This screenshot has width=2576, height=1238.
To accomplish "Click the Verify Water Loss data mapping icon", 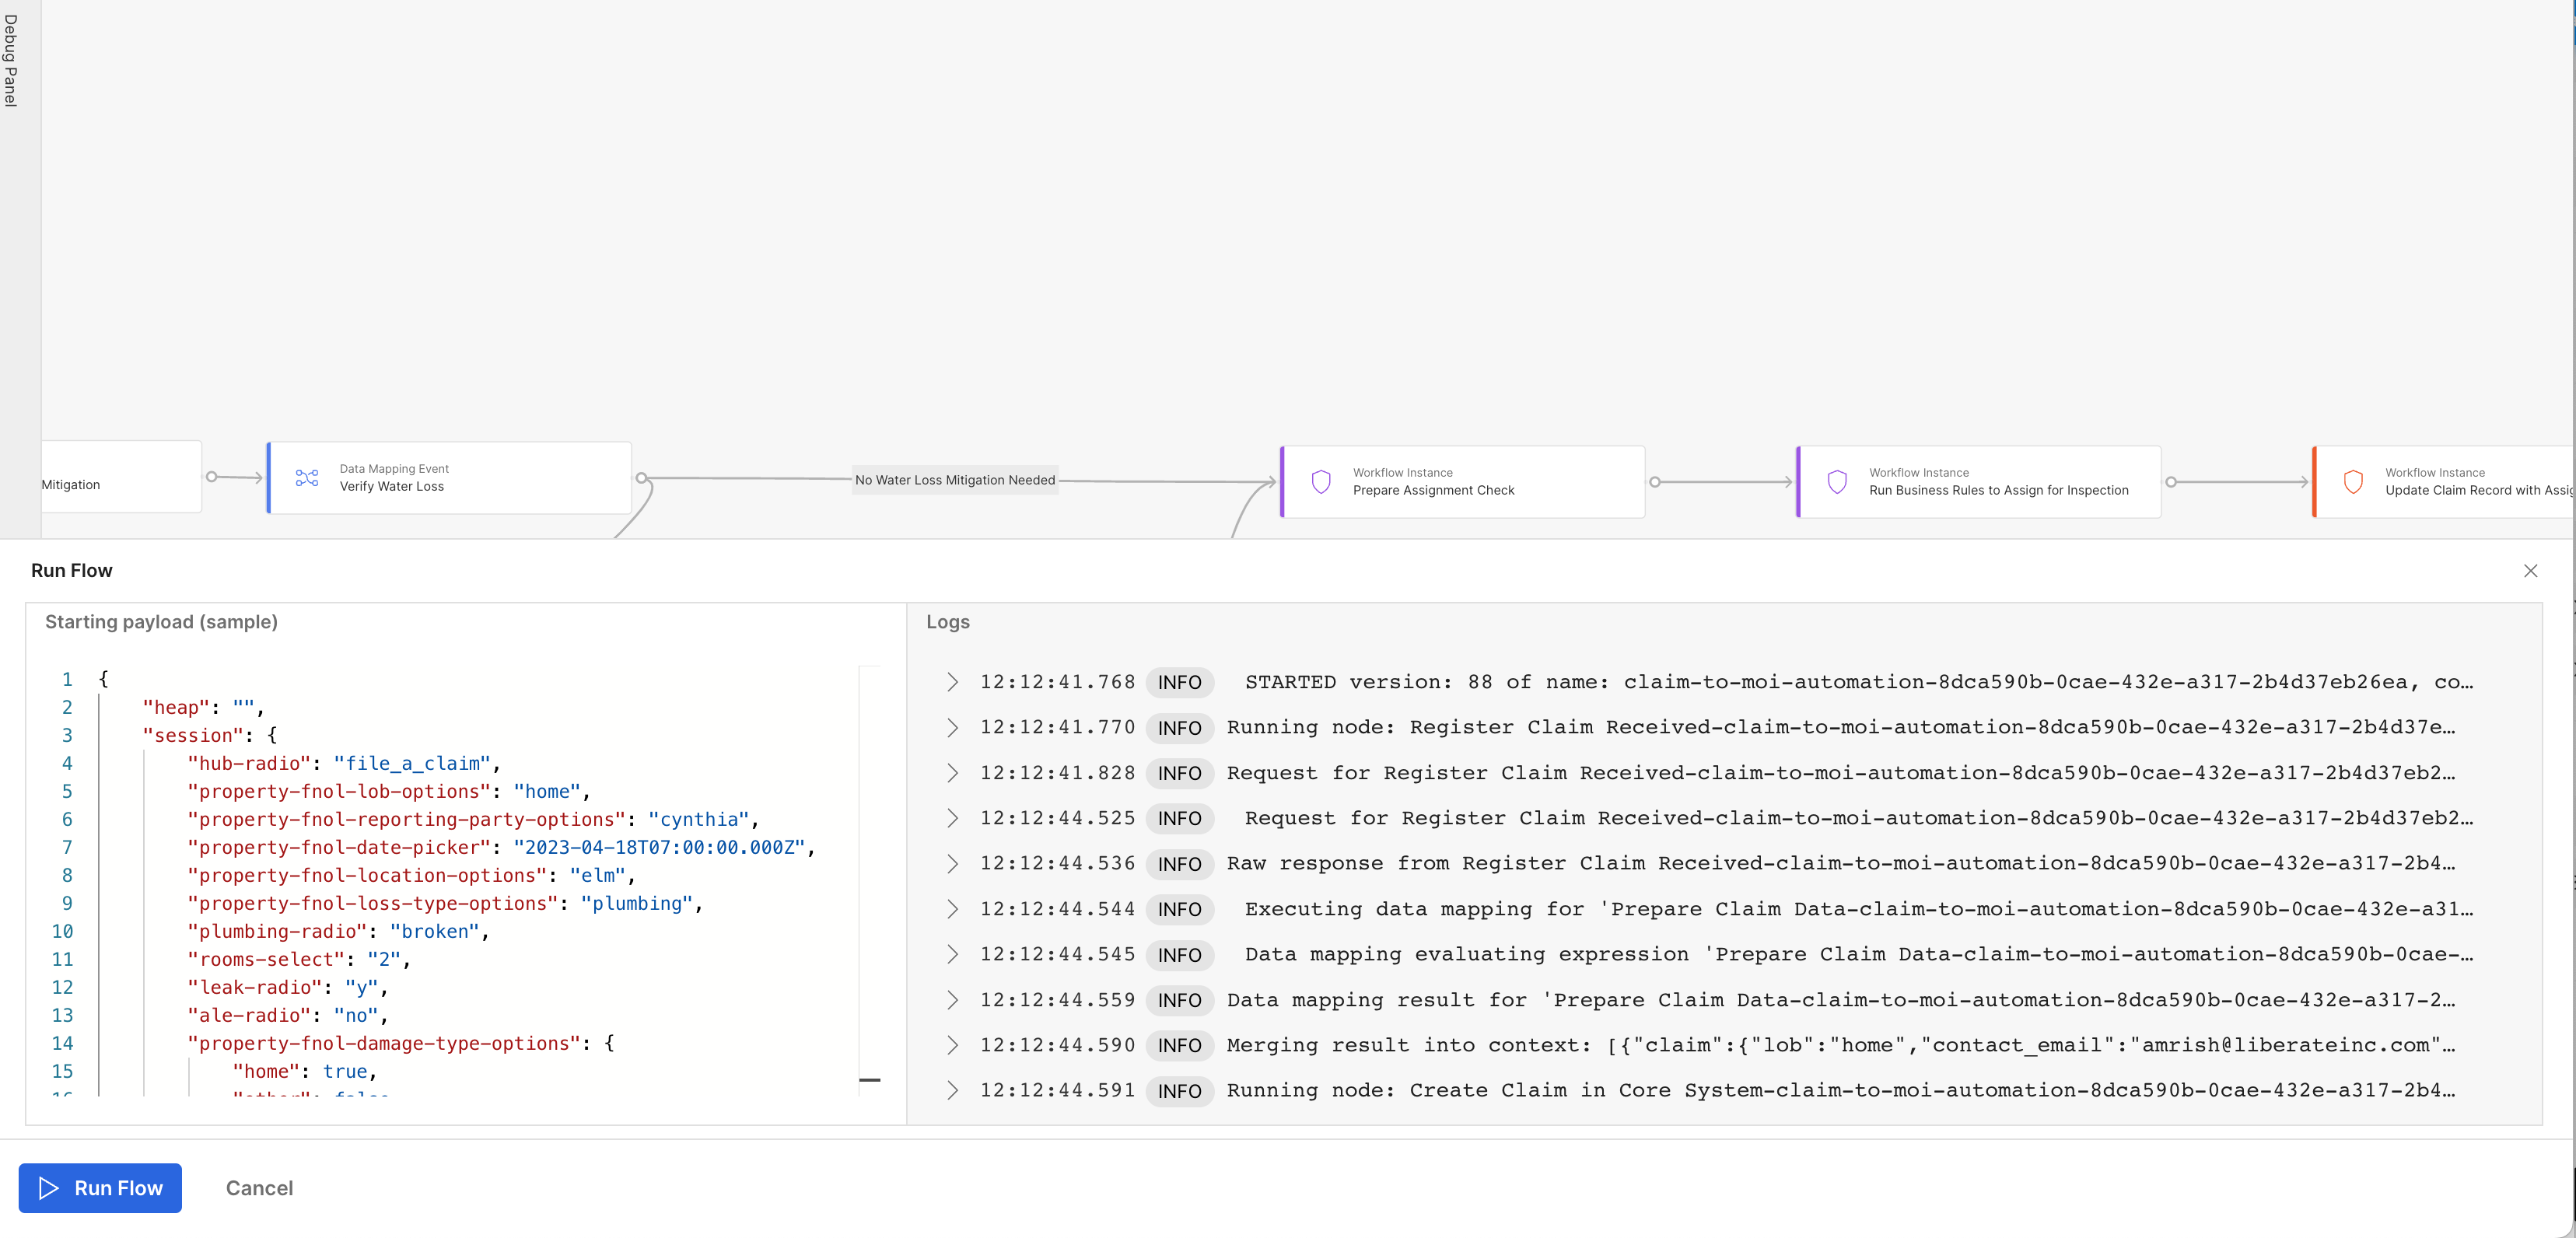I will 307,478.
